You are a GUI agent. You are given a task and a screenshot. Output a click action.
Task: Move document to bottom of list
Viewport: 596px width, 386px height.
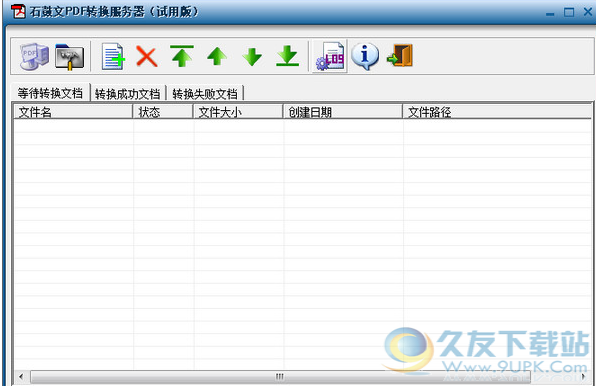(x=287, y=56)
